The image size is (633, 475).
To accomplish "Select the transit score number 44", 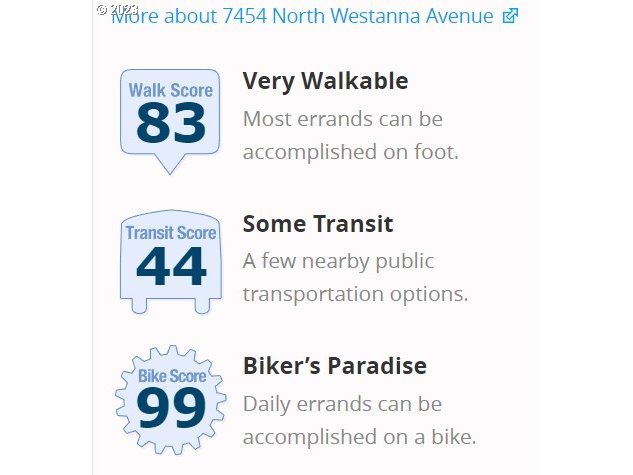I will (171, 267).
